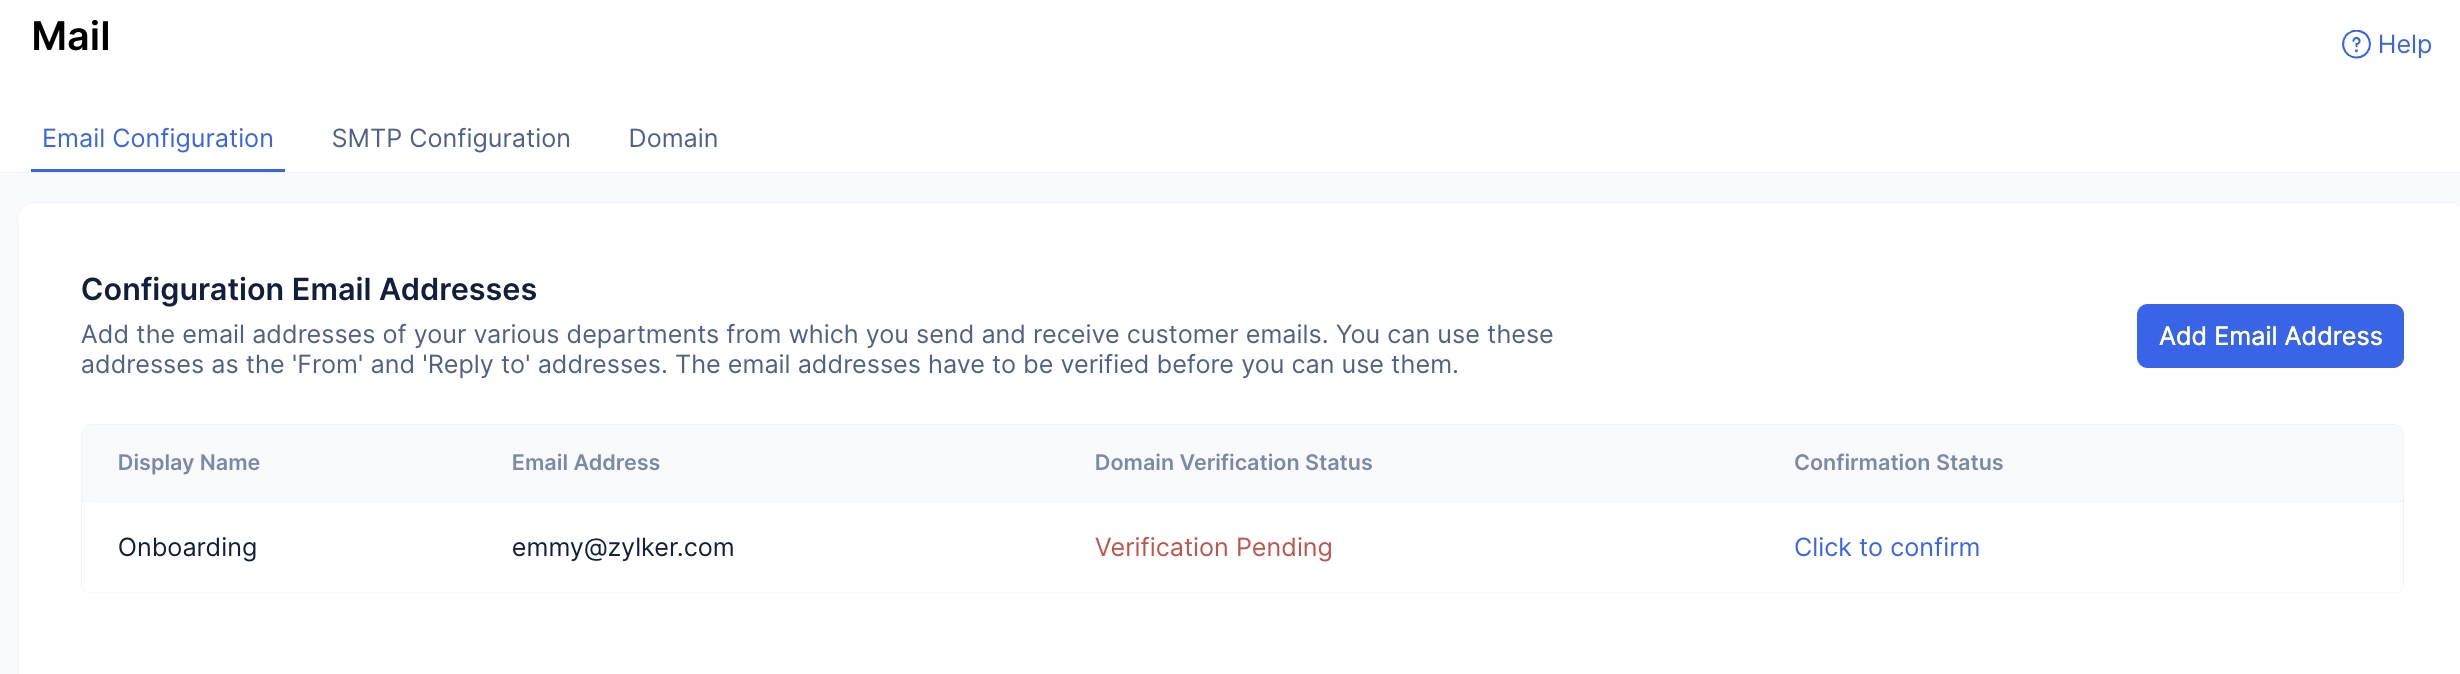Click the description paragraph about department emails
Viewport: 2460px width, 674px height.
[817, 349]
